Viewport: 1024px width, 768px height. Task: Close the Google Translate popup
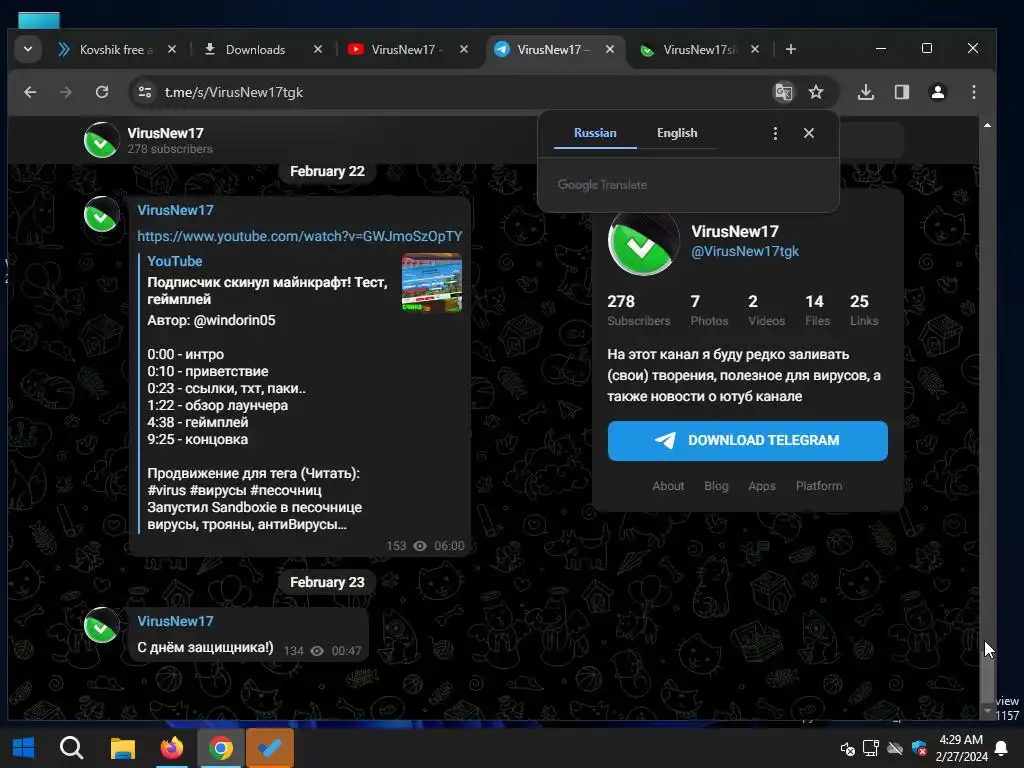(808, 133)
